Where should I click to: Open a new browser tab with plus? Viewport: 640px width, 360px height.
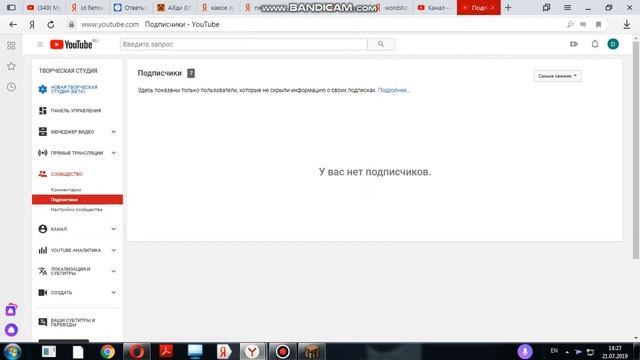(x=508, y=7)
